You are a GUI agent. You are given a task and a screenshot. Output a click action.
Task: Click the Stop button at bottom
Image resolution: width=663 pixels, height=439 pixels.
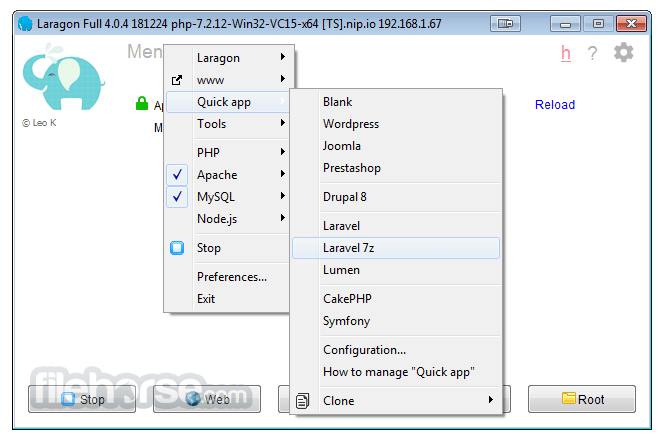click(x=82, y=399)
